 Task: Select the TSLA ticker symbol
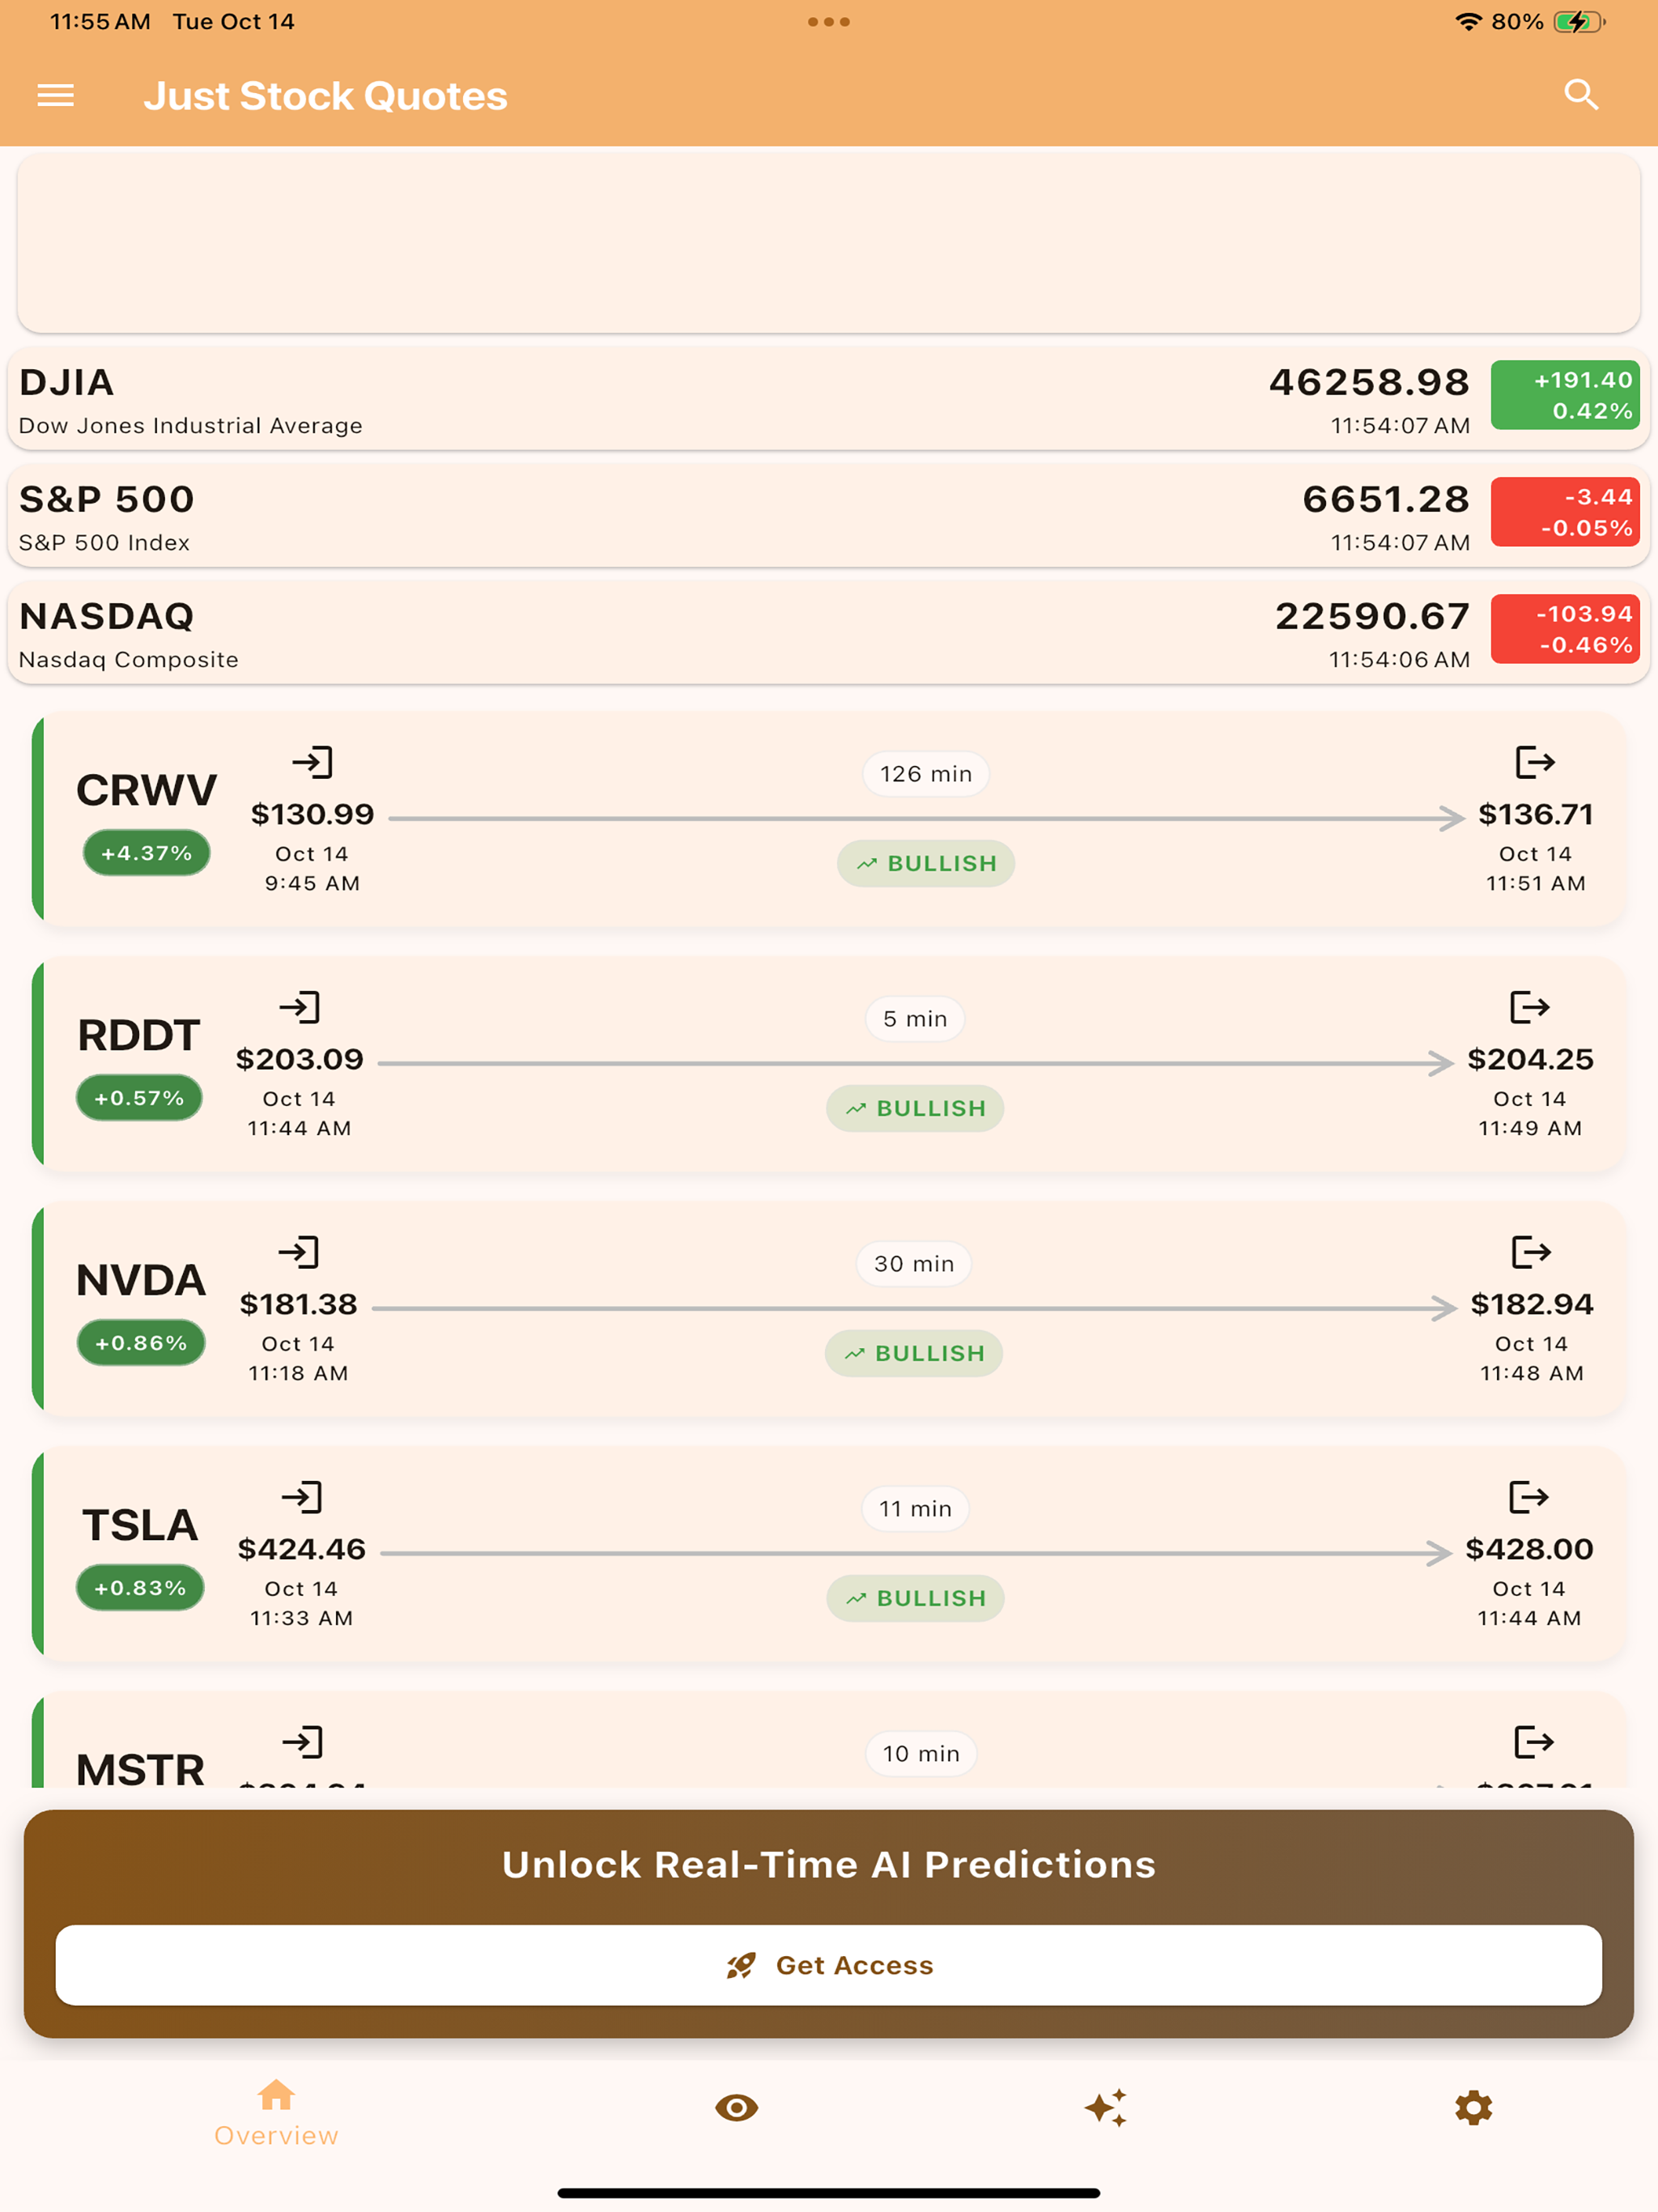click(140, 1525)
